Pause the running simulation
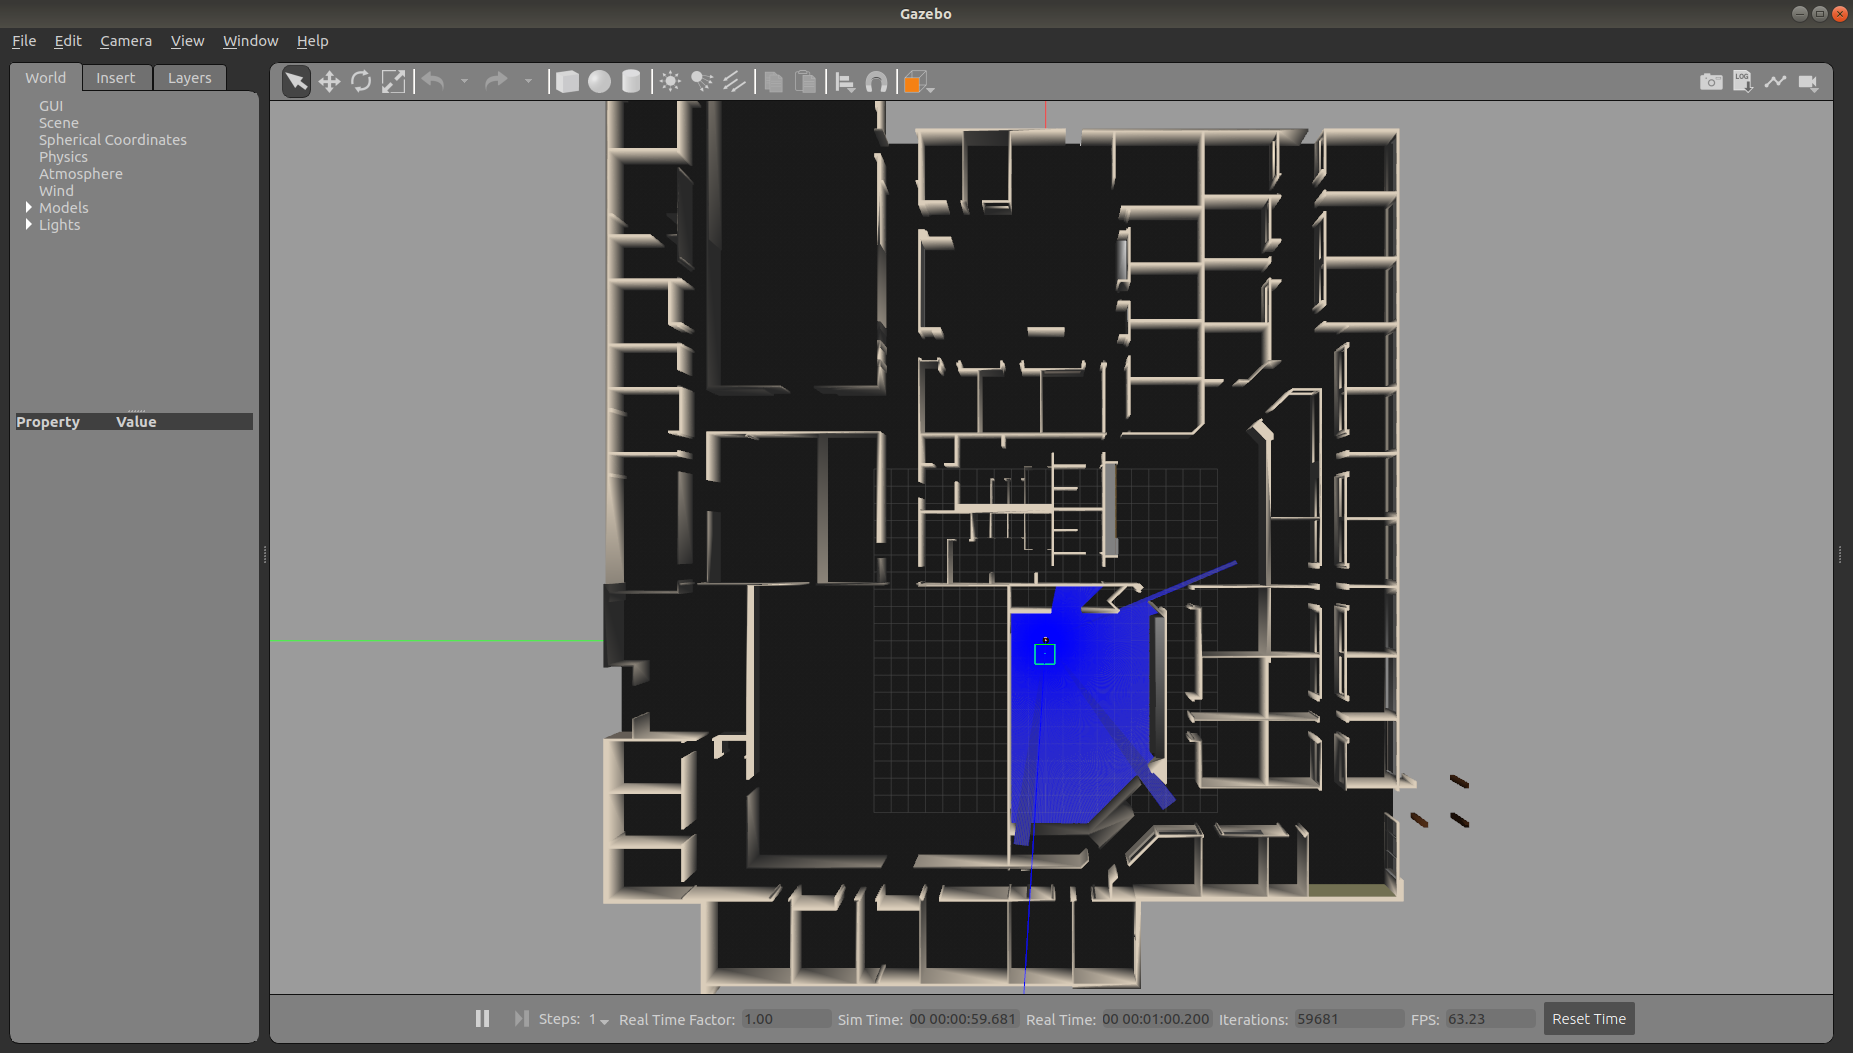 coord(482,1018)
